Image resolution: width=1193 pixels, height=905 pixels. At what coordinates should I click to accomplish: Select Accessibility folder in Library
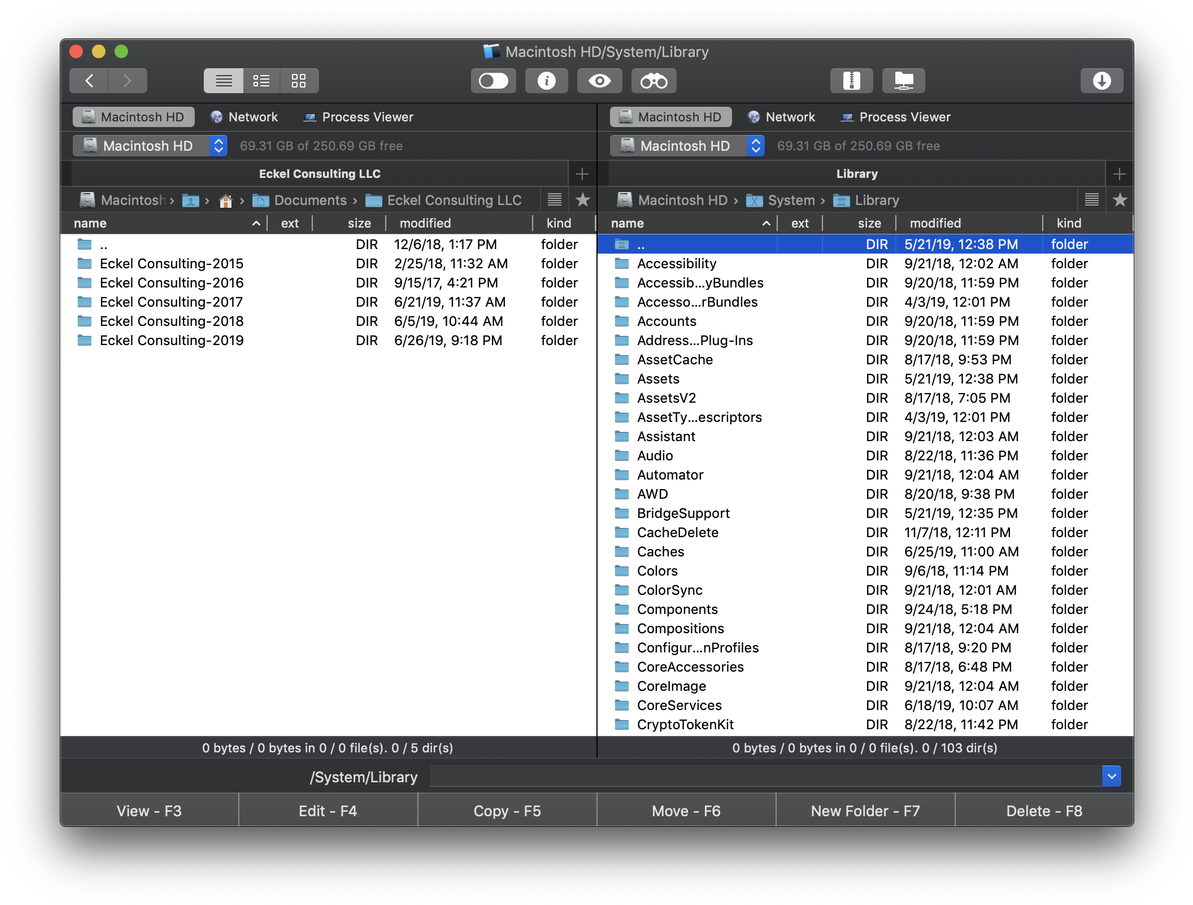(x=866, y=263)
